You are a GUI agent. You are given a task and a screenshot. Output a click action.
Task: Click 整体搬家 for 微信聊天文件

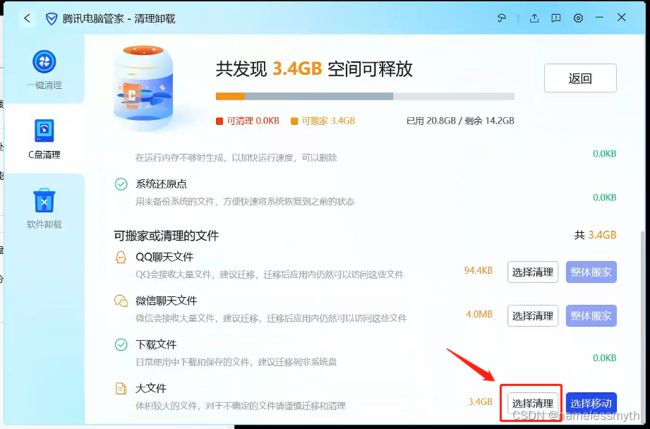[591, 316]
